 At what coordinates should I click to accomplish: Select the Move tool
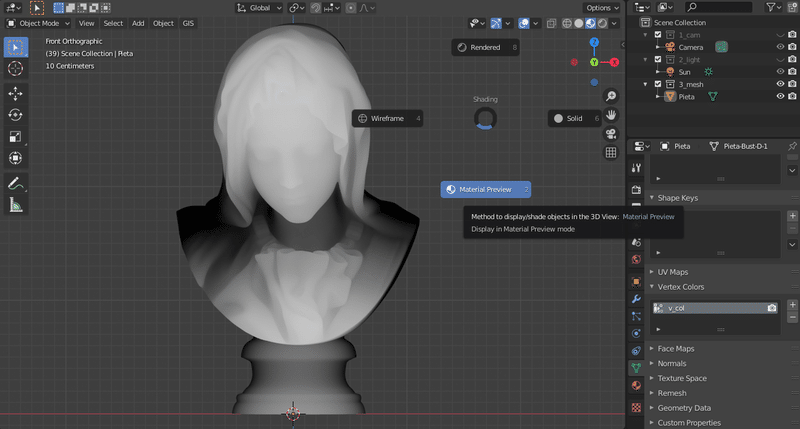pos(16,93)
